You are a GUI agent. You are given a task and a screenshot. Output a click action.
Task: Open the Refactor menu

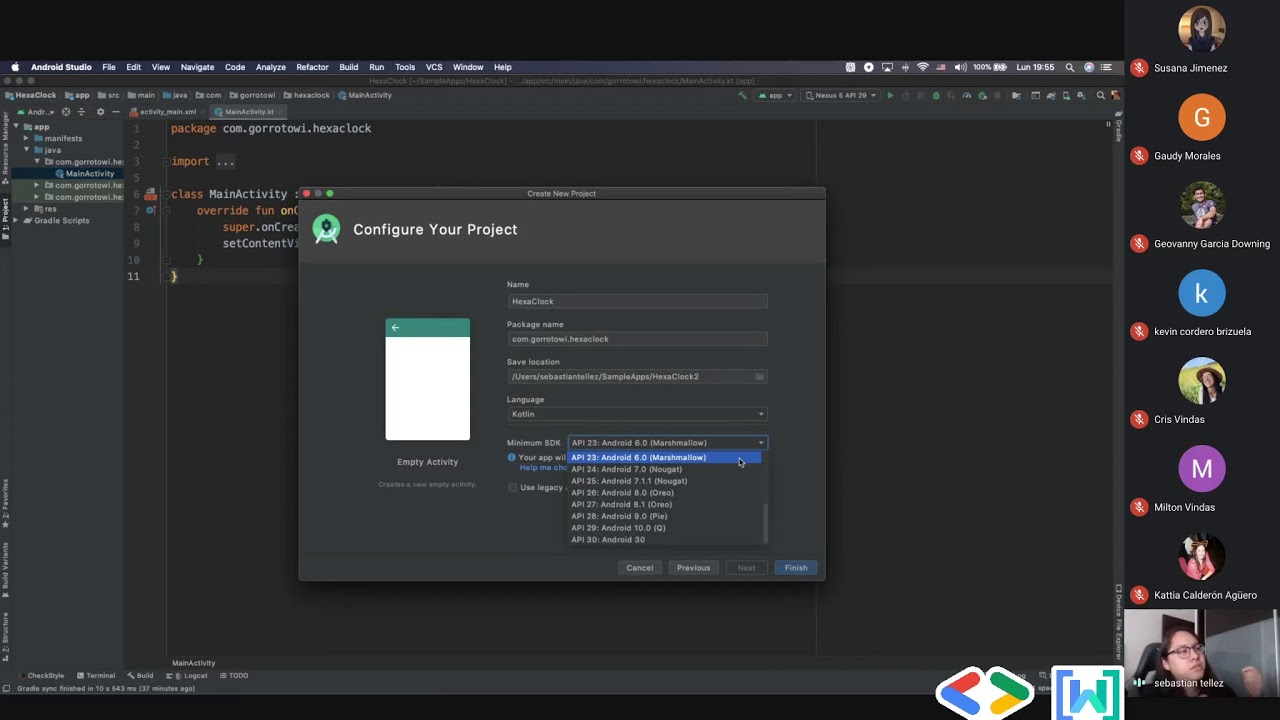[x=312, y=67]
